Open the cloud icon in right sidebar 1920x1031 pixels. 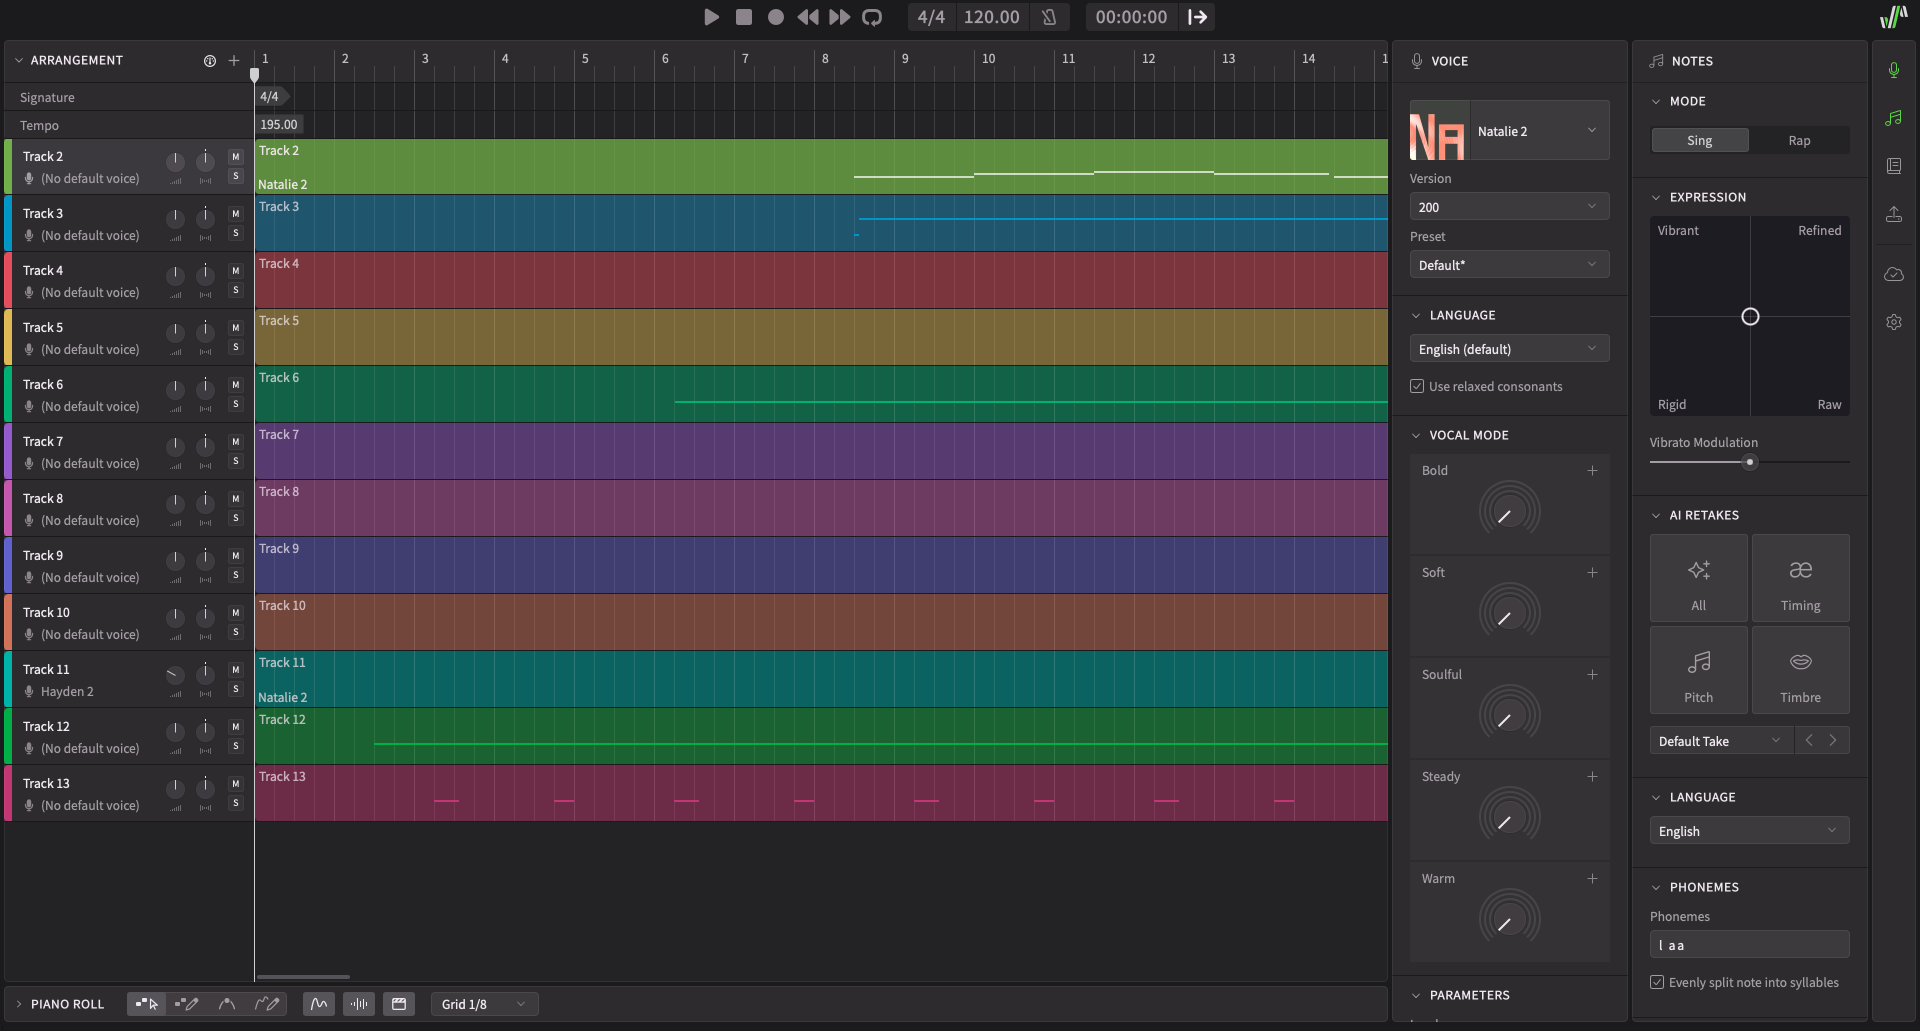coord(1893,274)
